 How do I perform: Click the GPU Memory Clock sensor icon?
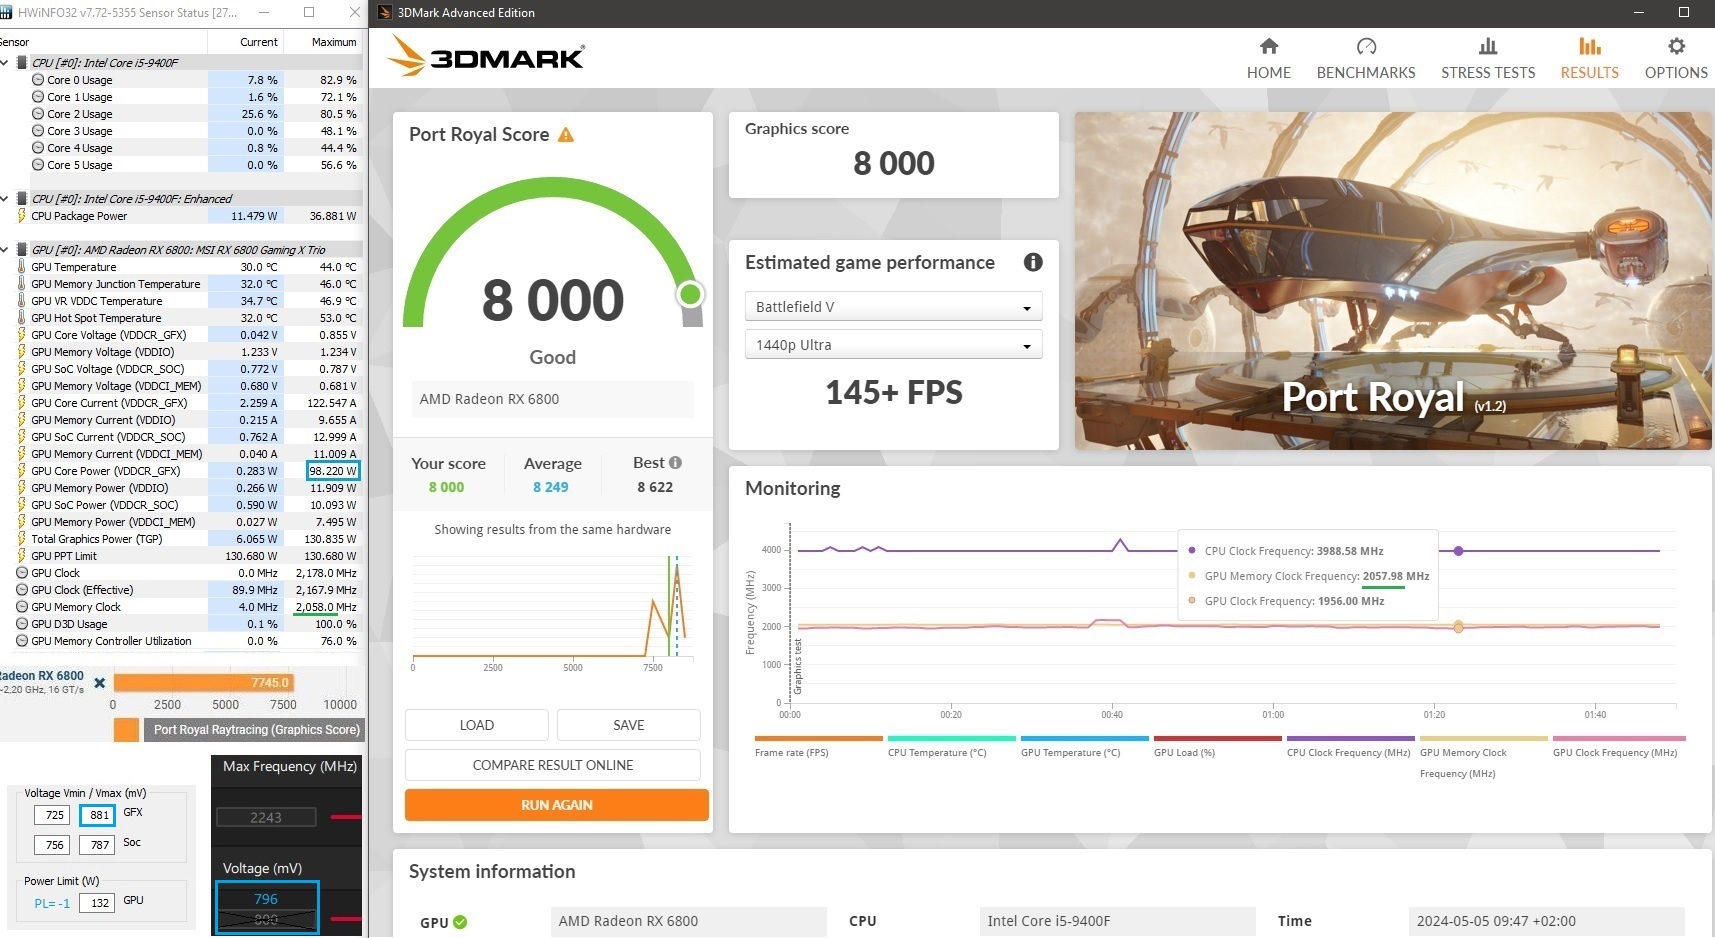pos(22,607)
